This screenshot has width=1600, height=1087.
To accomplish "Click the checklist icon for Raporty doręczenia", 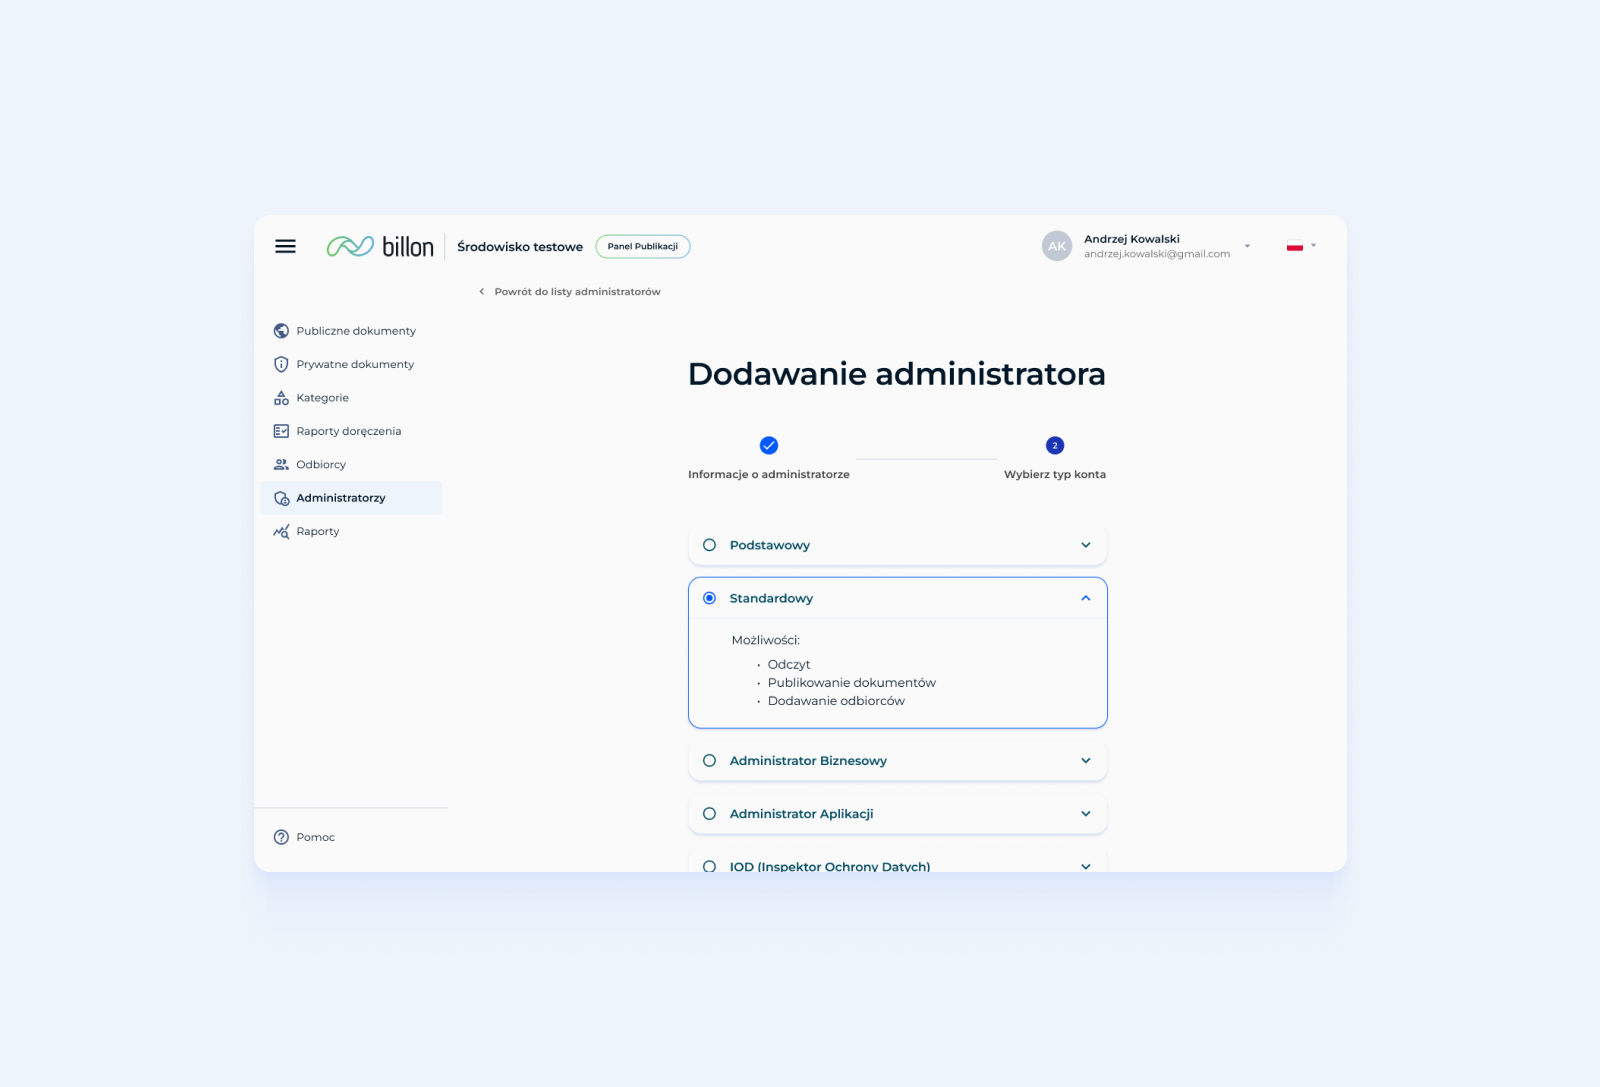I will pos(281,431).
